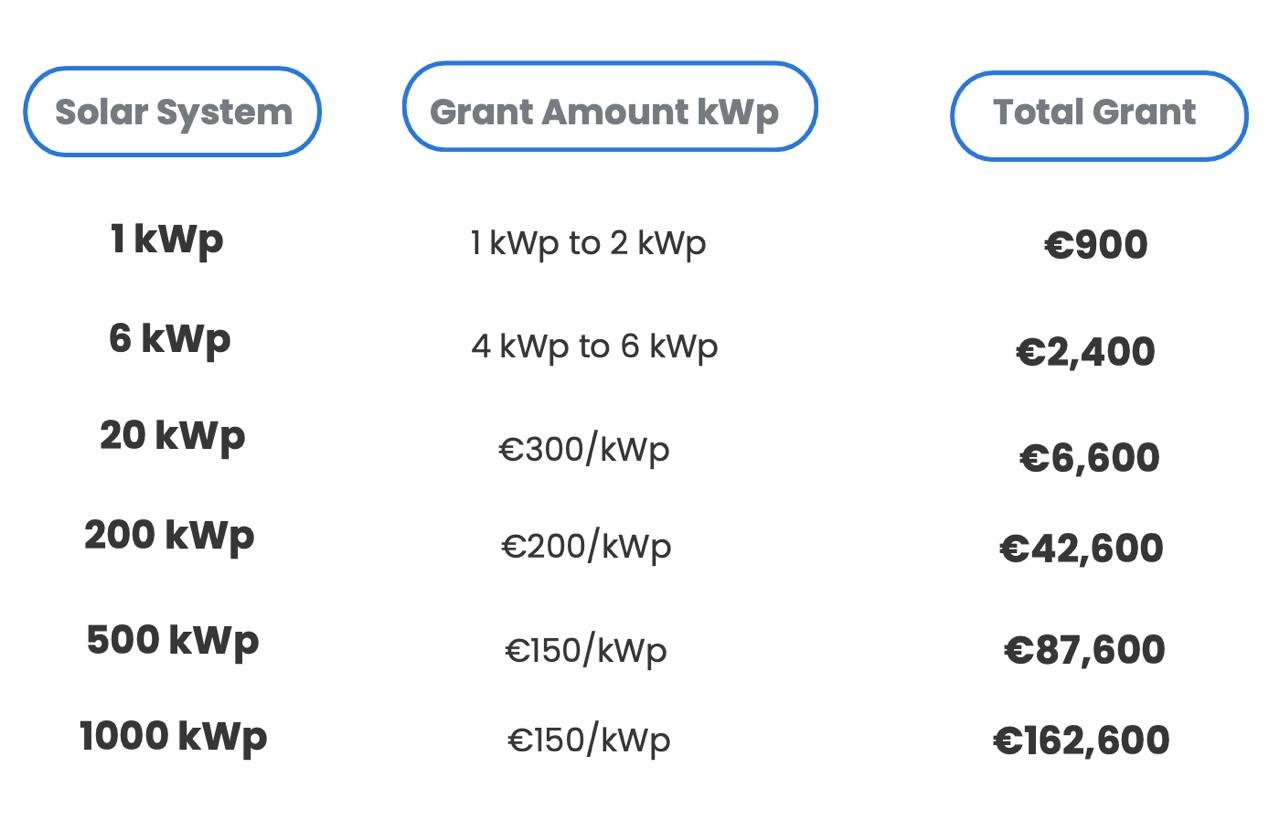Select the 6 kWp system label
Image resolution: width=1280 pixels, height=821 pixels.
(170, 339)
